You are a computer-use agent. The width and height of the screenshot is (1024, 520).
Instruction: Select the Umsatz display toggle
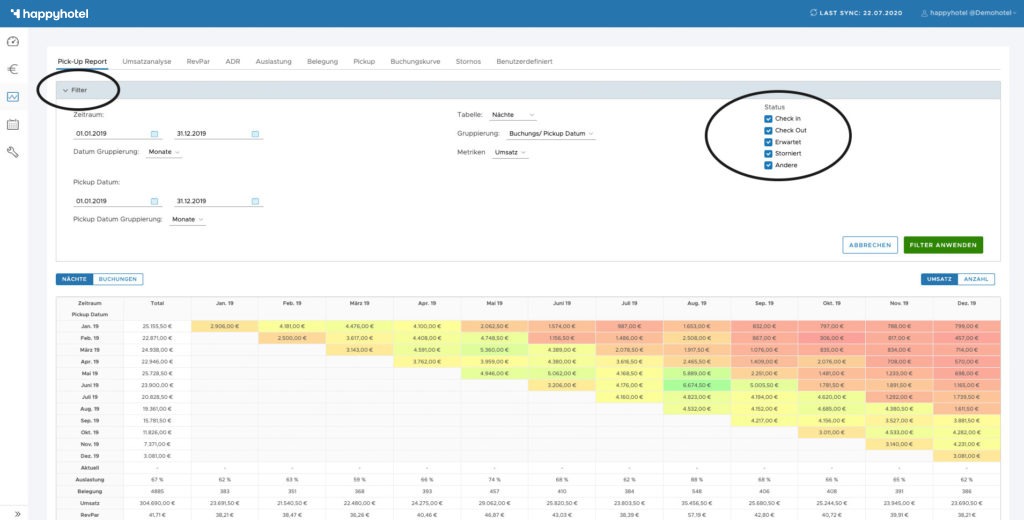pos(939,279)
